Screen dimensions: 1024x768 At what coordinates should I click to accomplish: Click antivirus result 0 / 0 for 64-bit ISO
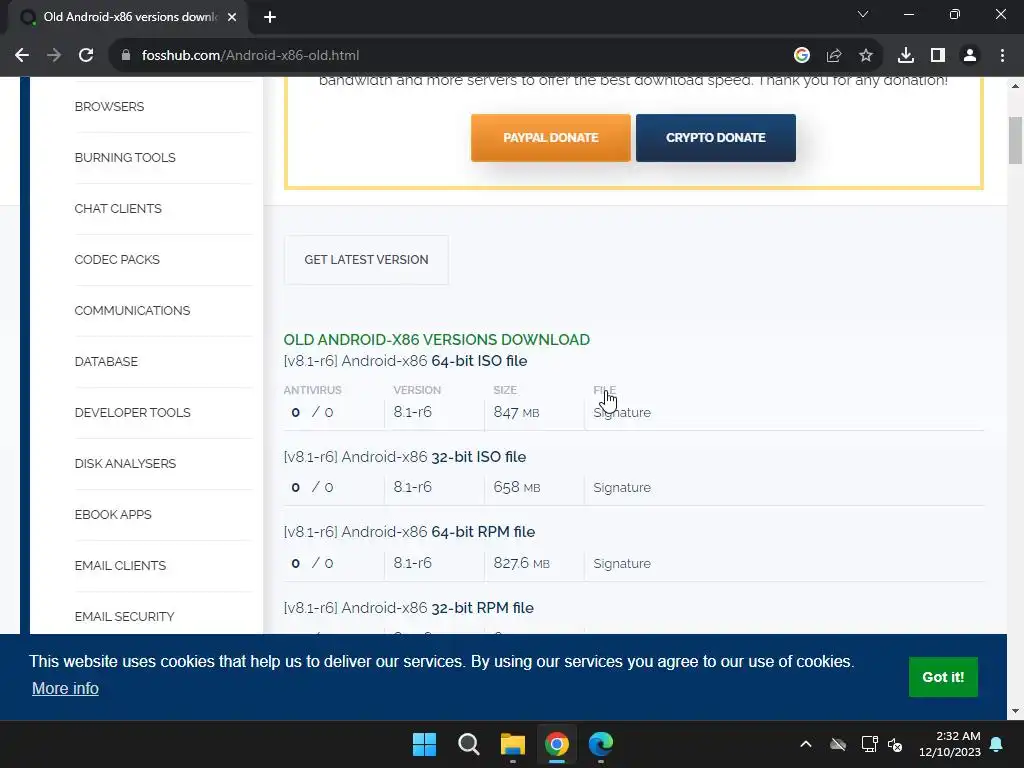pyautogui.click(x=312, y=413)
